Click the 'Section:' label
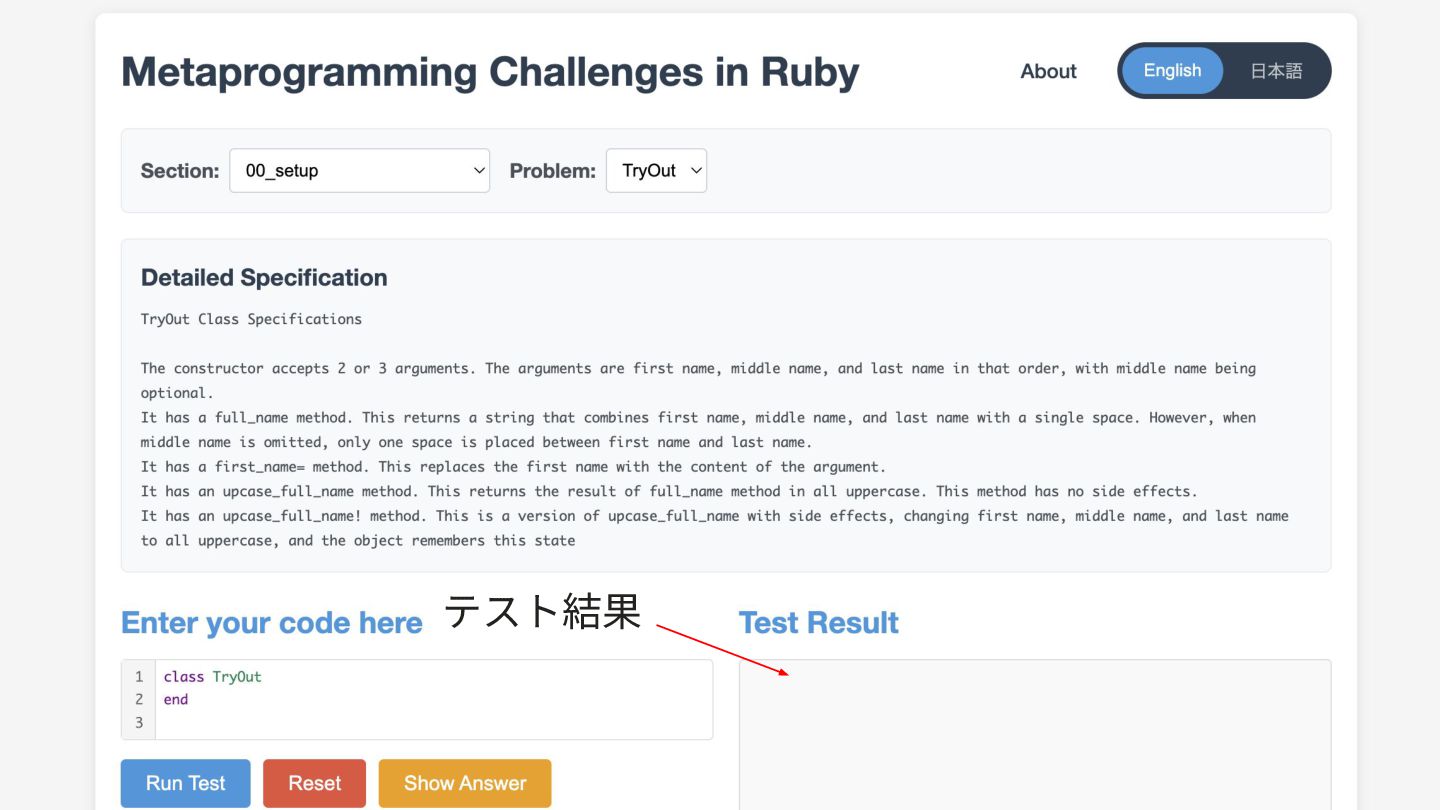Image resolution: width=1440 pixels, height=810 pixels. tap(180, 171)
